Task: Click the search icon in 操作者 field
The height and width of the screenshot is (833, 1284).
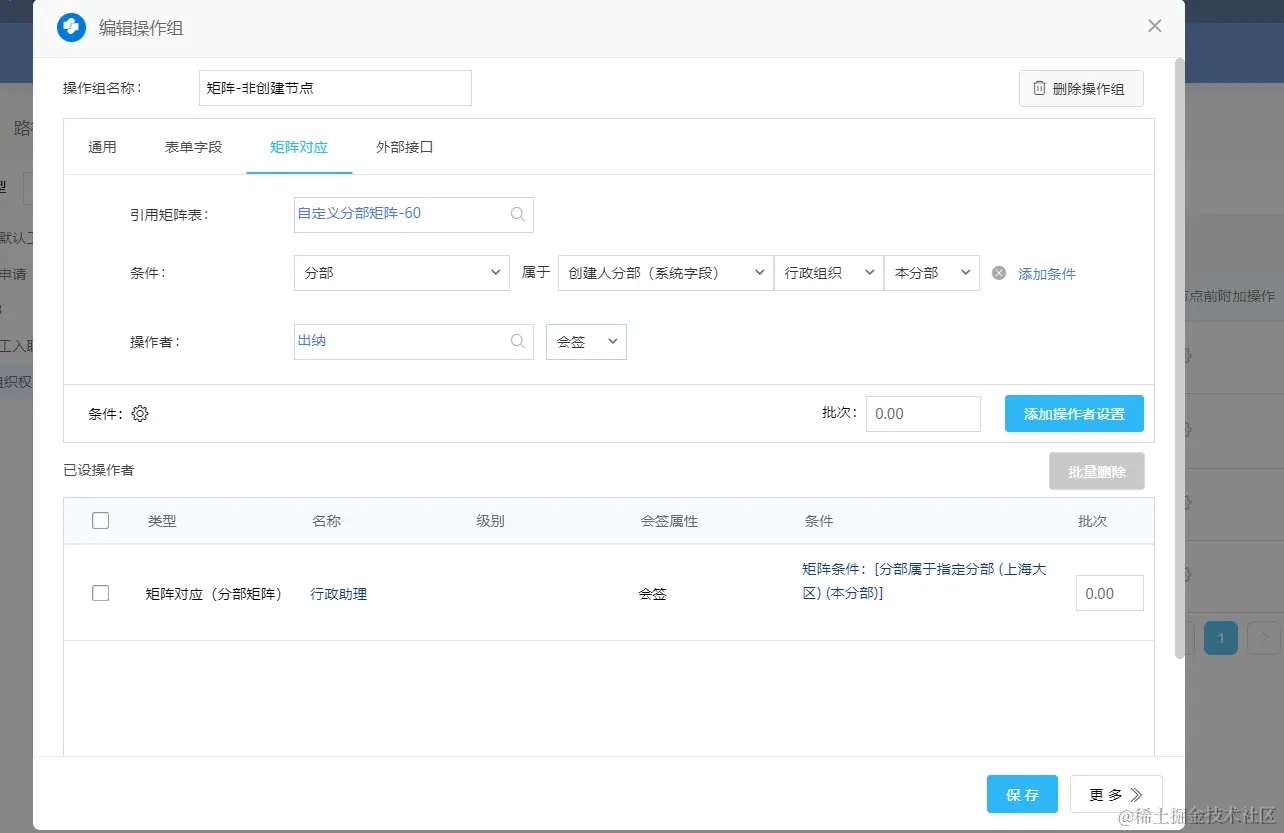Action: pos(518,341)
